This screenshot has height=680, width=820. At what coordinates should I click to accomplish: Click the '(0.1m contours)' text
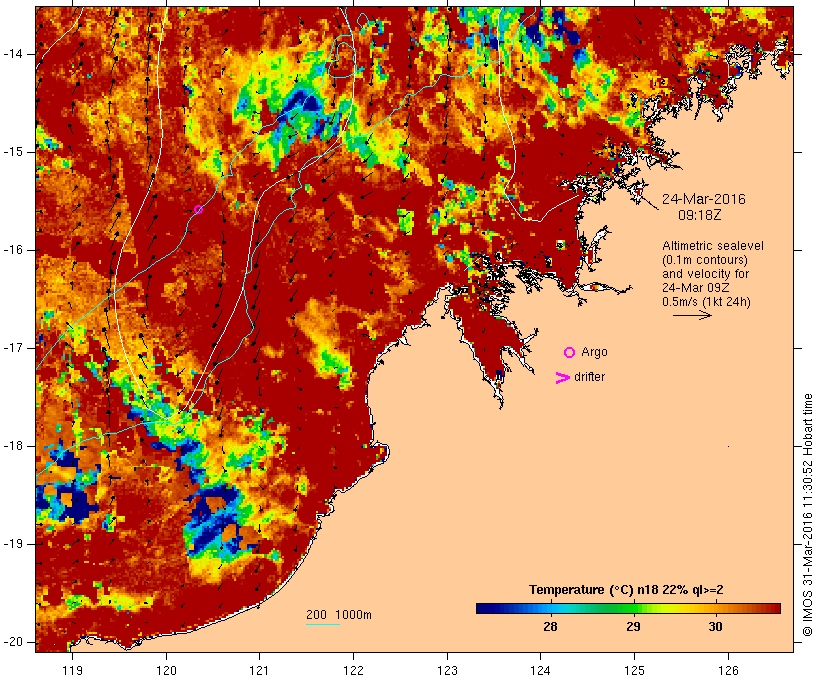coord(705,260)
